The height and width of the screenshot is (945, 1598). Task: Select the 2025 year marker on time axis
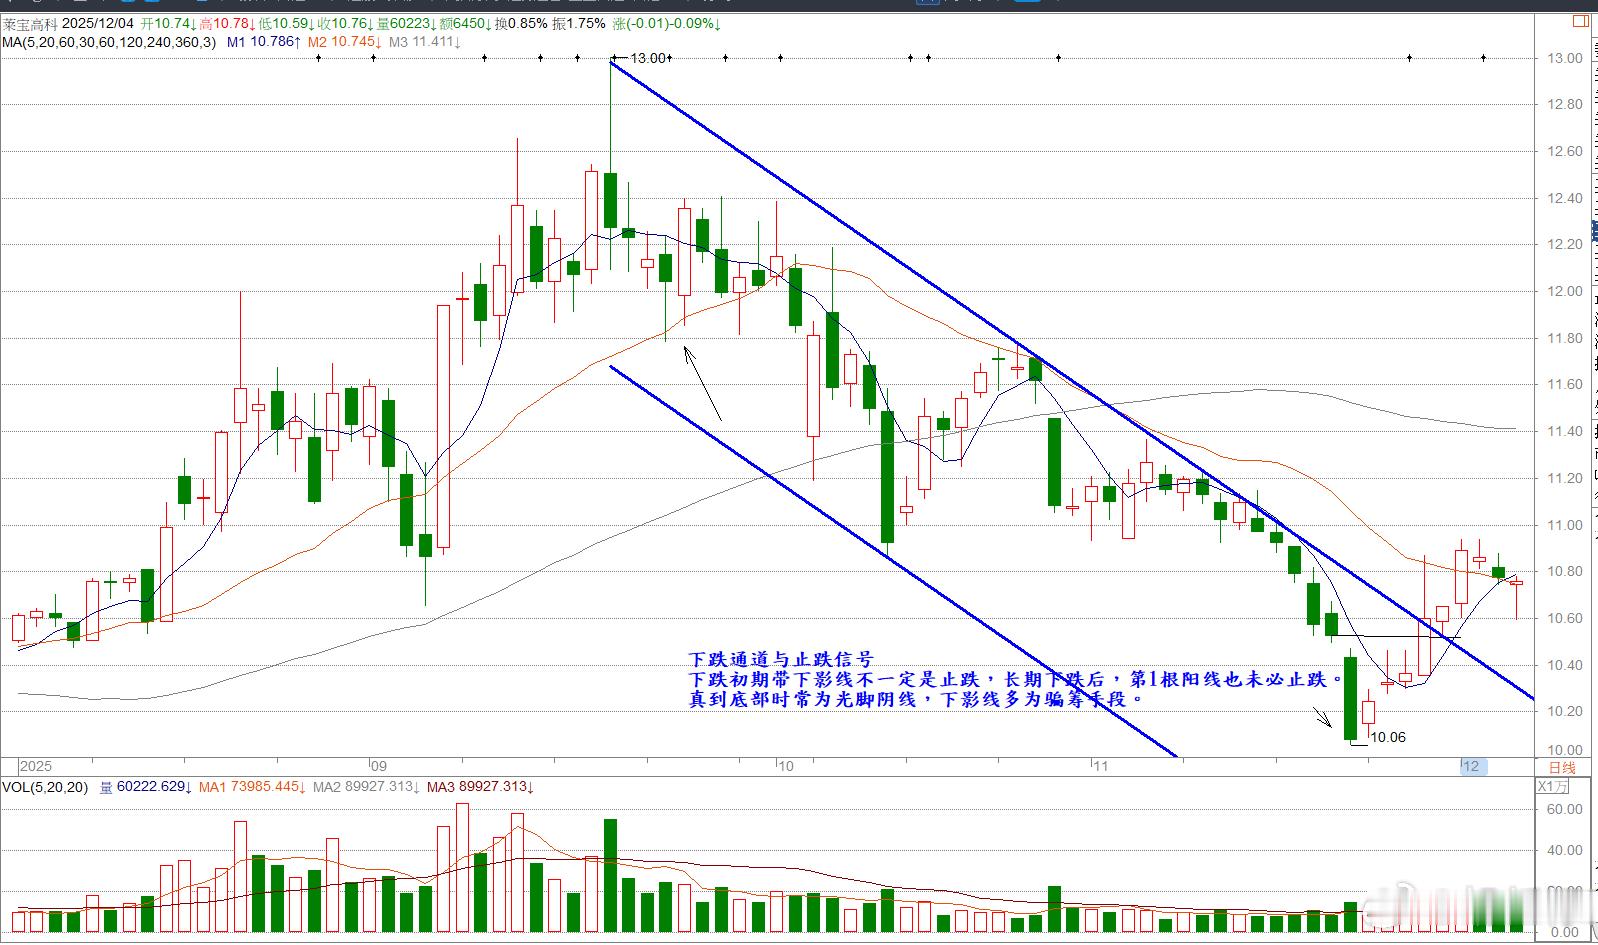pyautogui.click(x=36, y=767)
